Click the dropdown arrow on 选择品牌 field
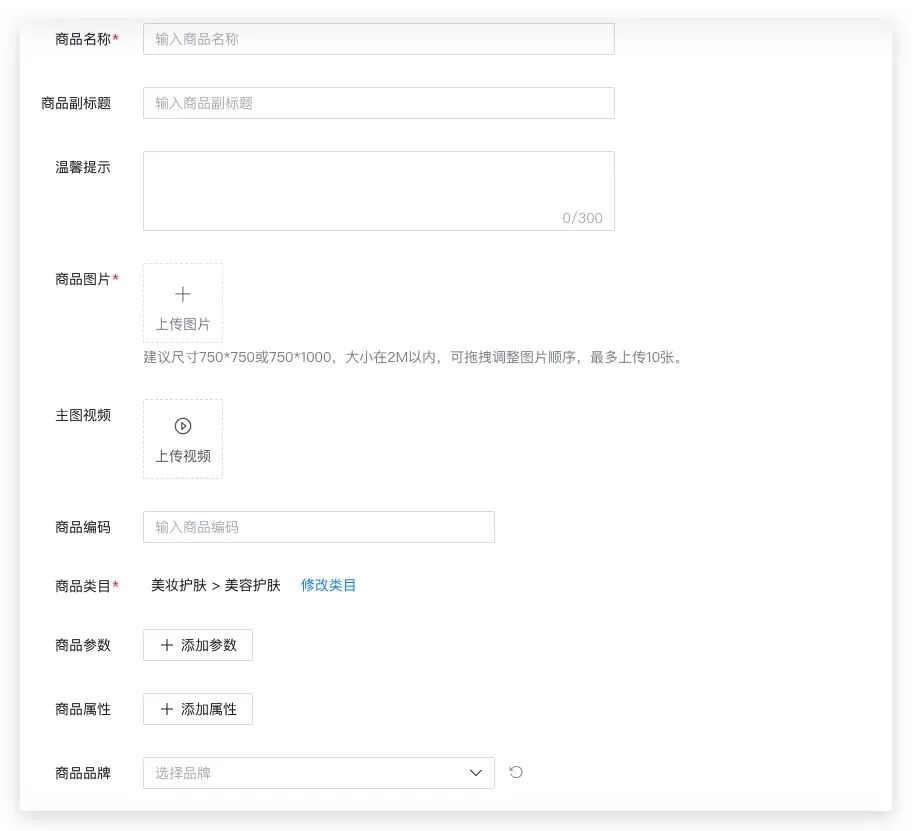Image resolution: width=912 pixels, height=831 pixels. 476,772
